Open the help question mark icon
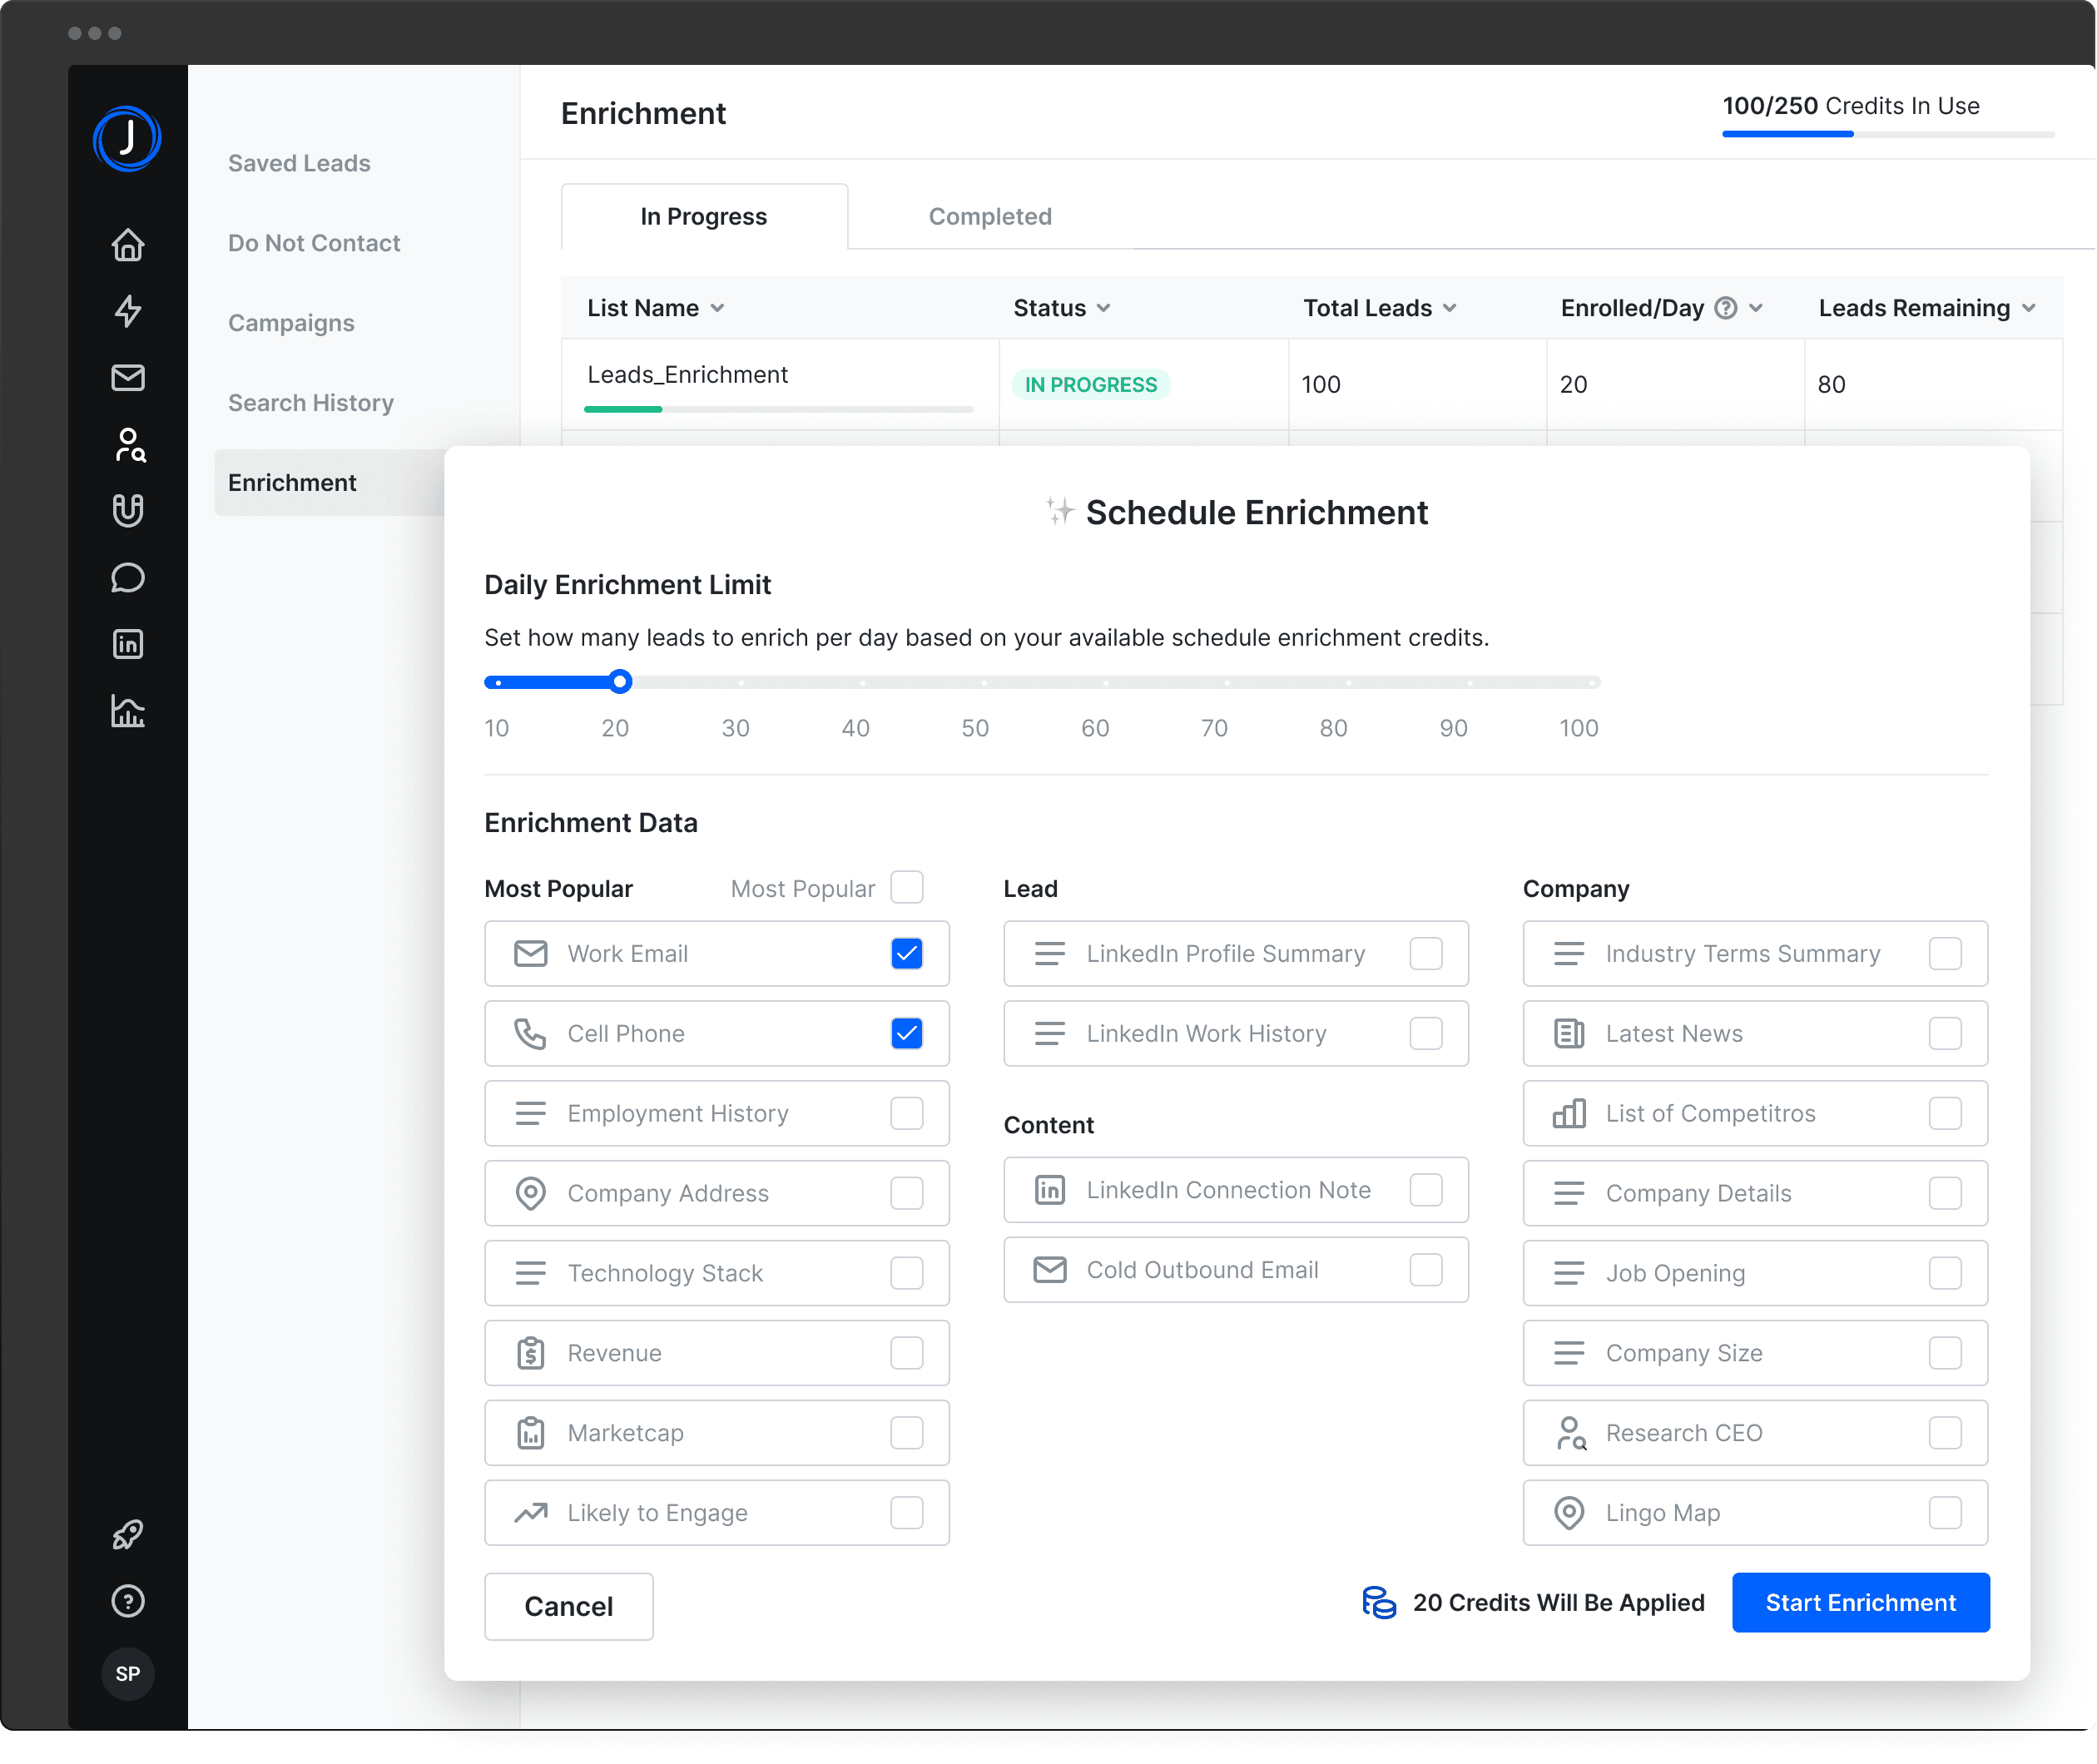The height and width of the screenshot is (1764, 2097). pyautogui.click(x=128, y=1601)
